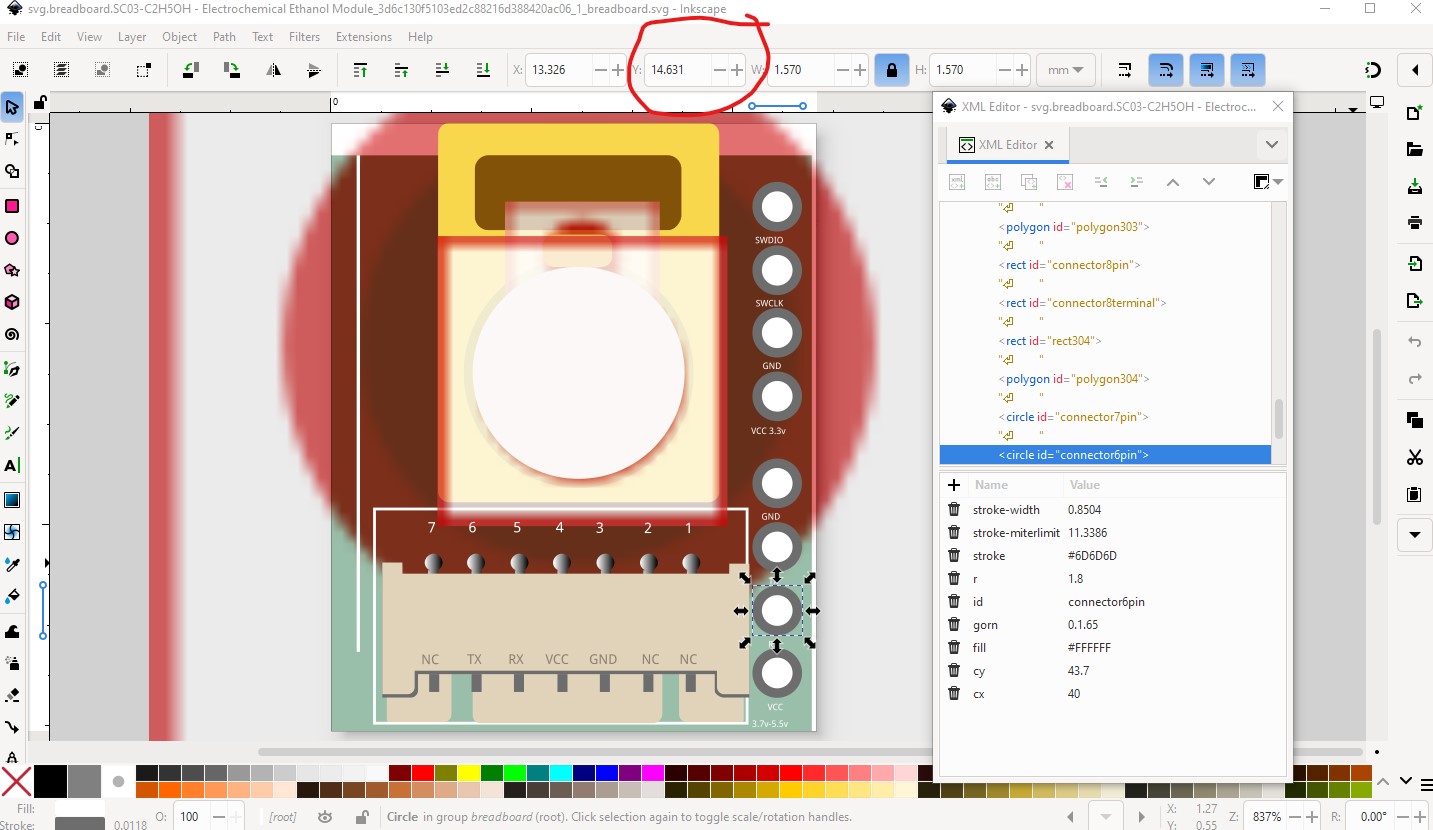The image size is (1433, 830).
Task: Add a new attribute with plus icon
Action: pos(954,485)
